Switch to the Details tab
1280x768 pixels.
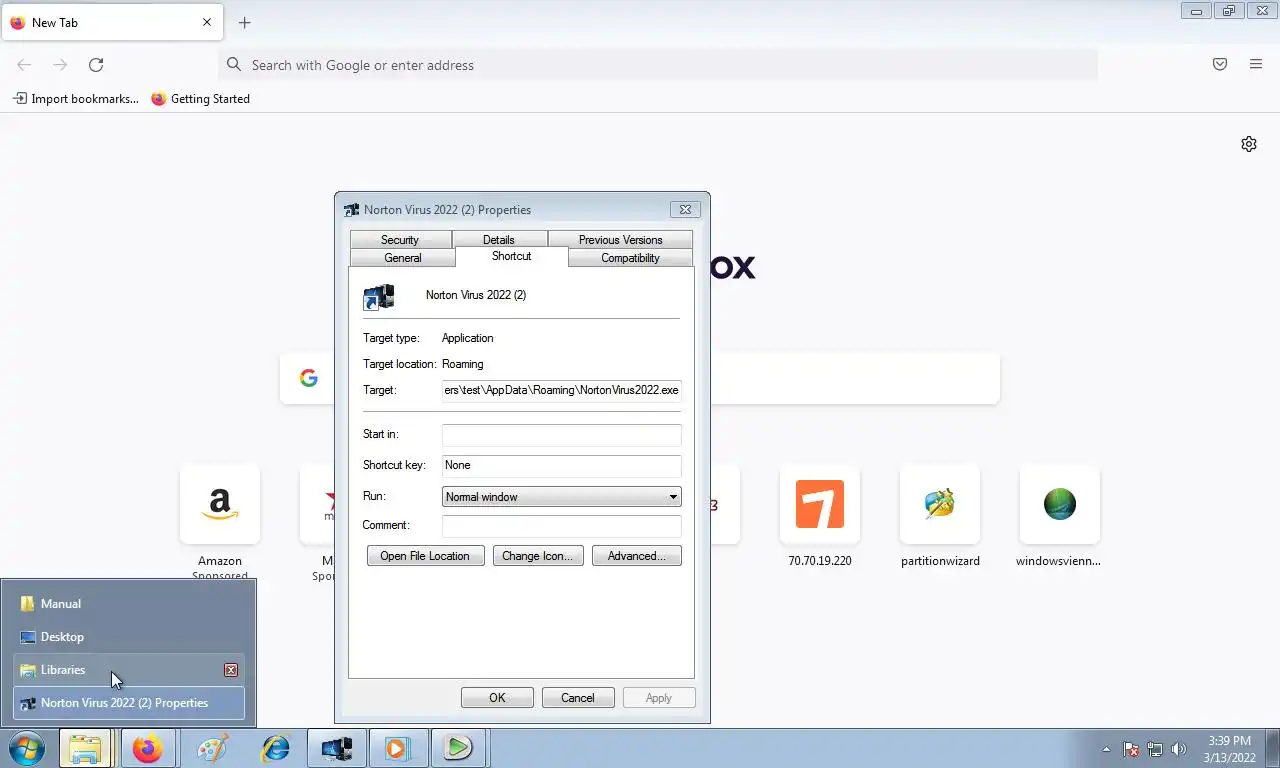pyautogui.click(x=499, y=240)
